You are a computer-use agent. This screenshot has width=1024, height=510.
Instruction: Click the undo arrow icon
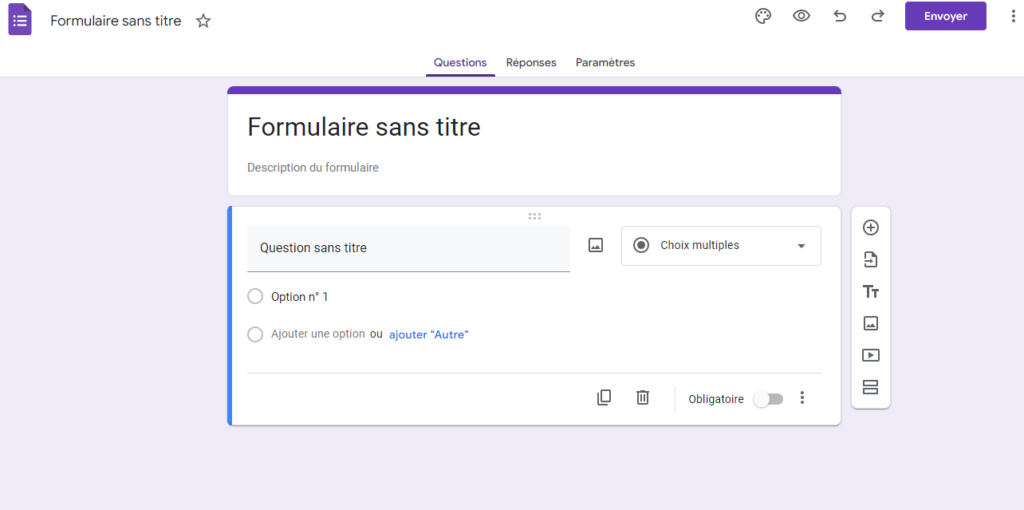pyautogui.click(x=840, y=16)
